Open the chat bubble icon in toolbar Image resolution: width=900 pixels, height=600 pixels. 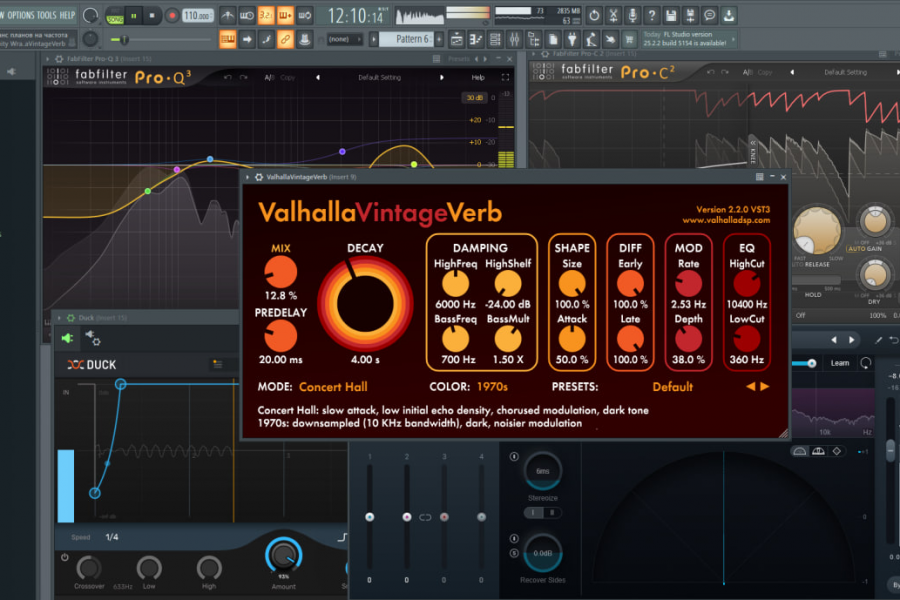tap(710, 16)
